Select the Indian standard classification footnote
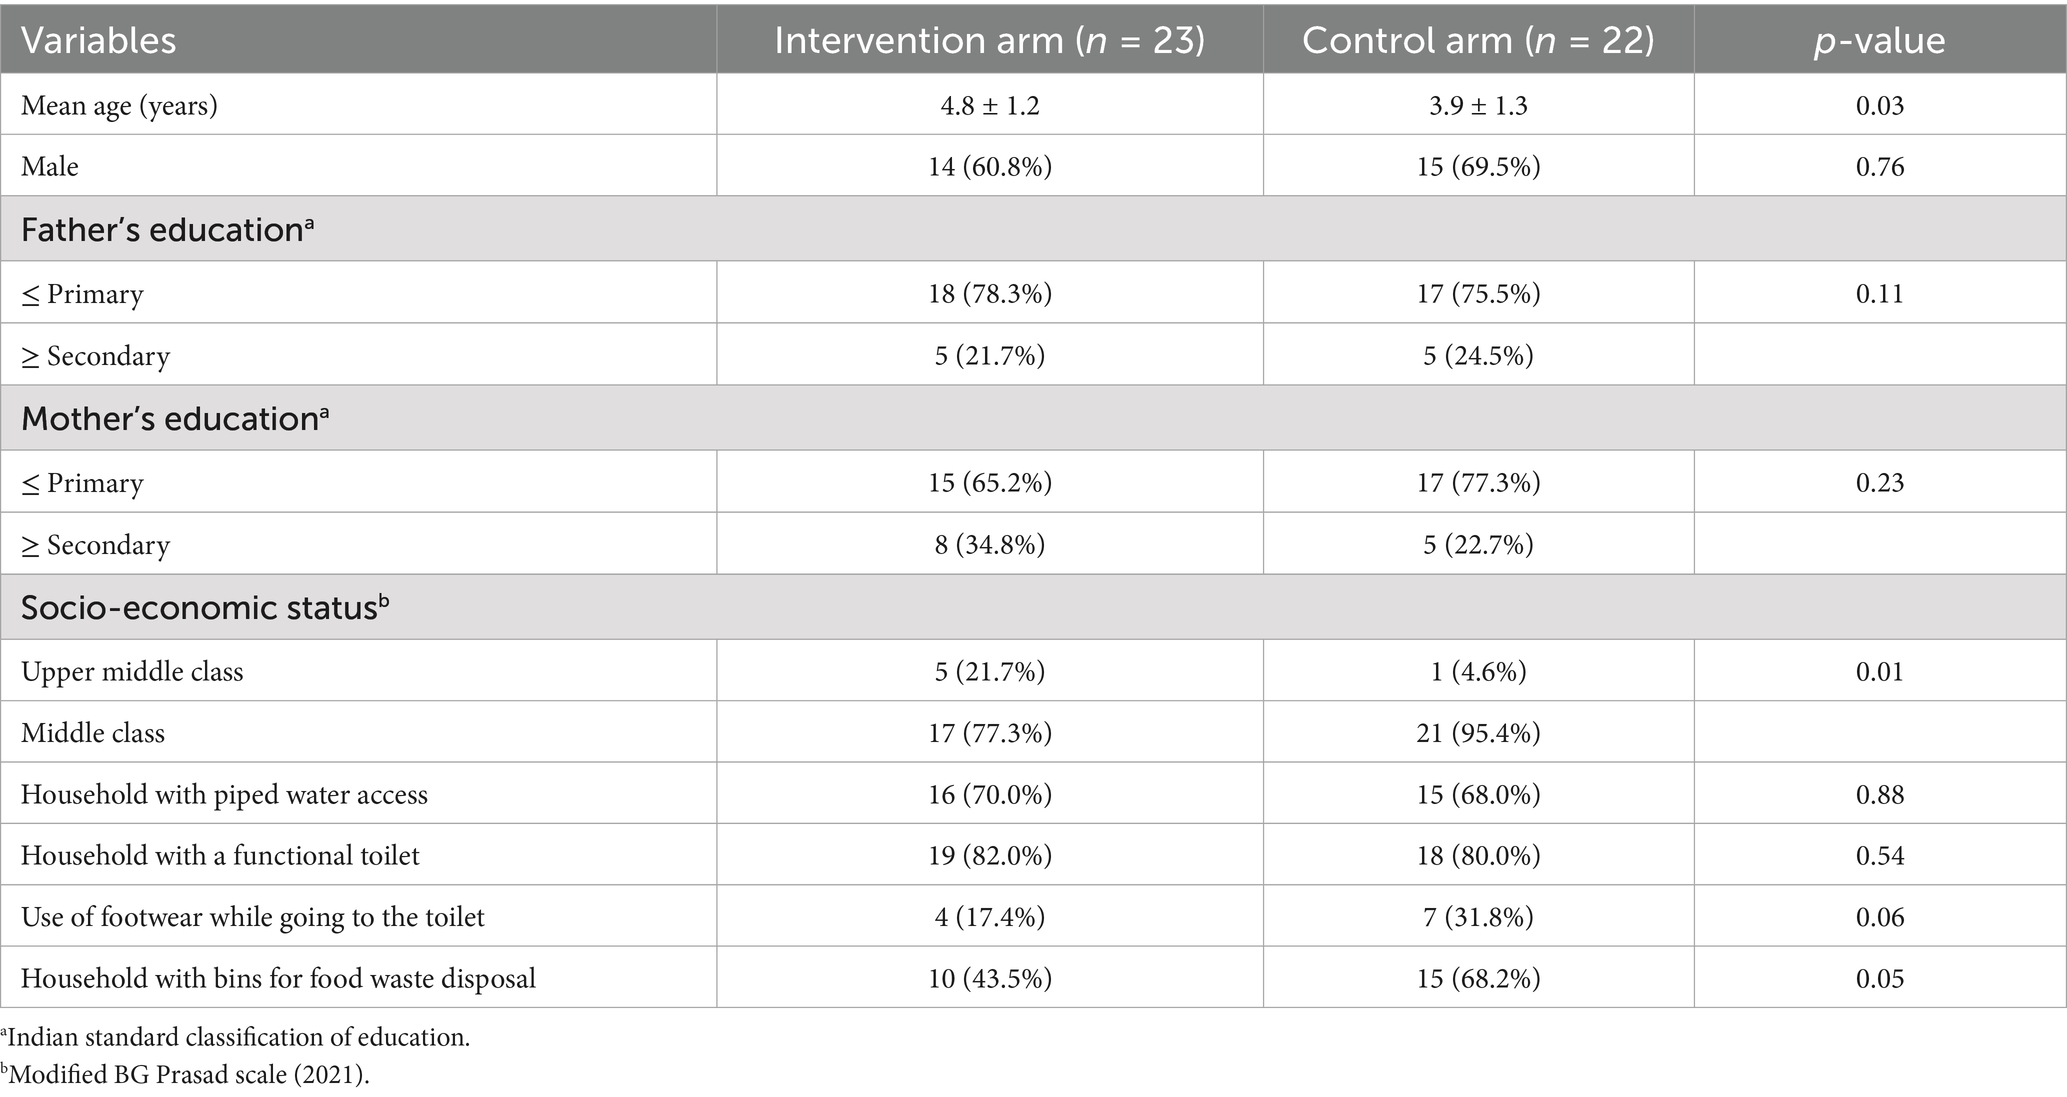 [235, 1037]
